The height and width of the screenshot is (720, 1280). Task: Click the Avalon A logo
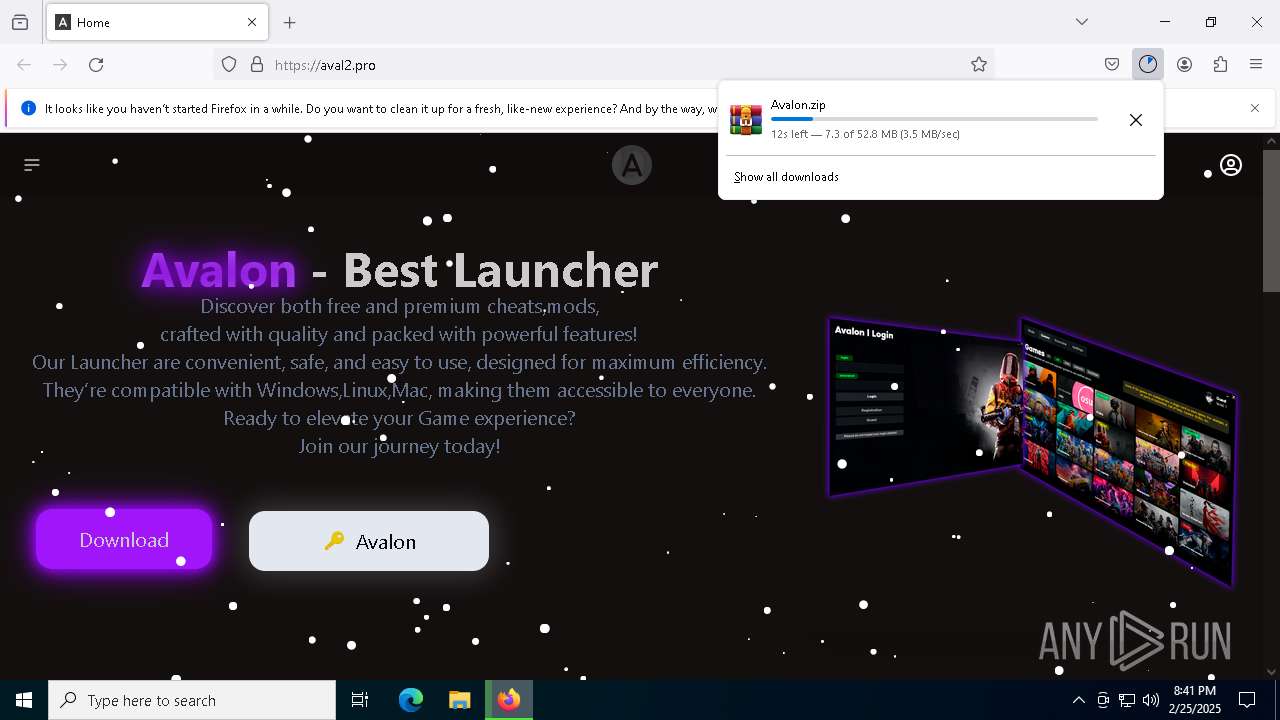(632, 165)
